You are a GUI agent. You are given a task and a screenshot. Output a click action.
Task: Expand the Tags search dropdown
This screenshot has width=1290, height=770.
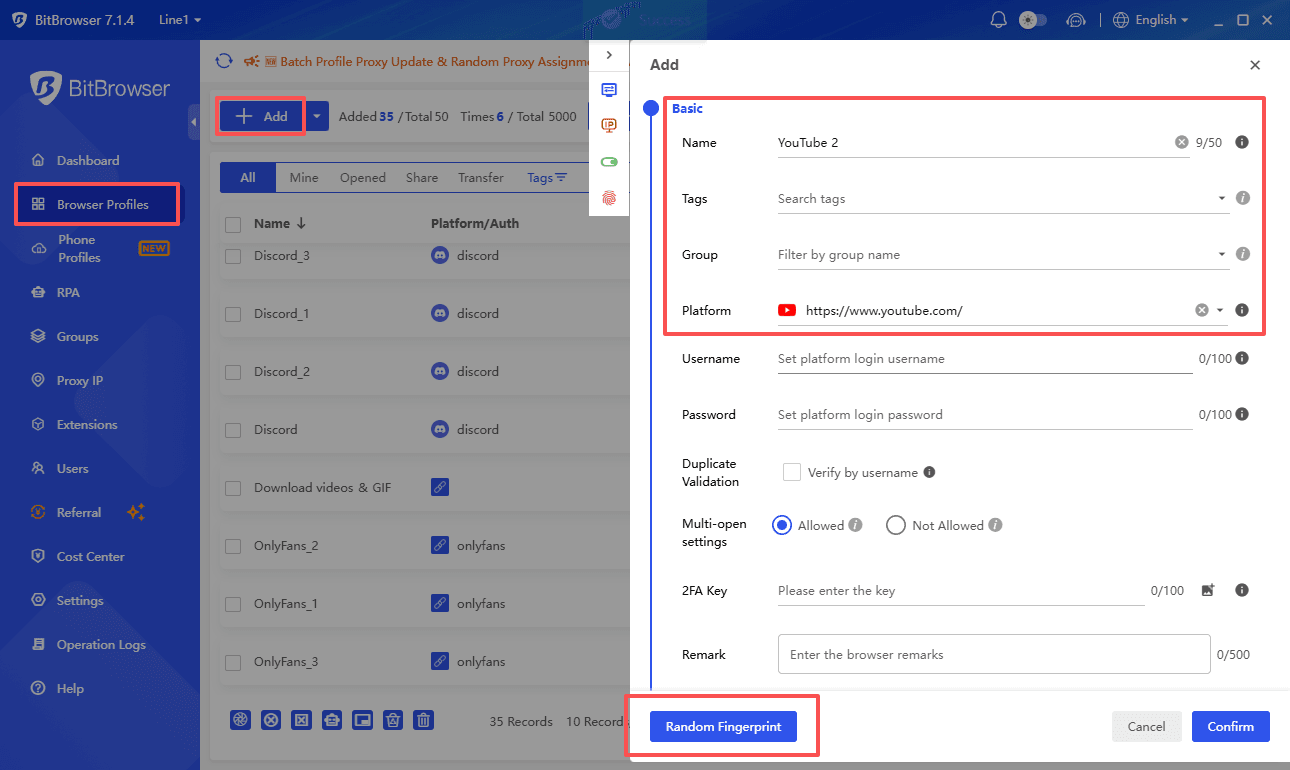coord(1222,199)
